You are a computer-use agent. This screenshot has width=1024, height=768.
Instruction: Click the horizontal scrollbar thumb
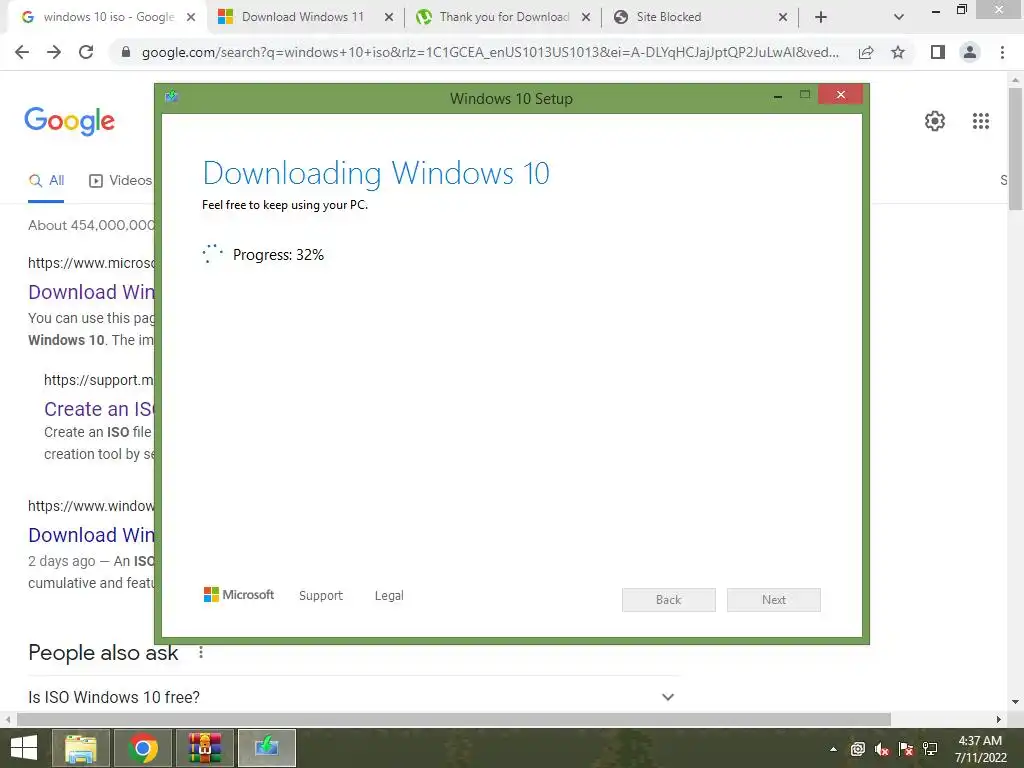[x=454, y=719]
